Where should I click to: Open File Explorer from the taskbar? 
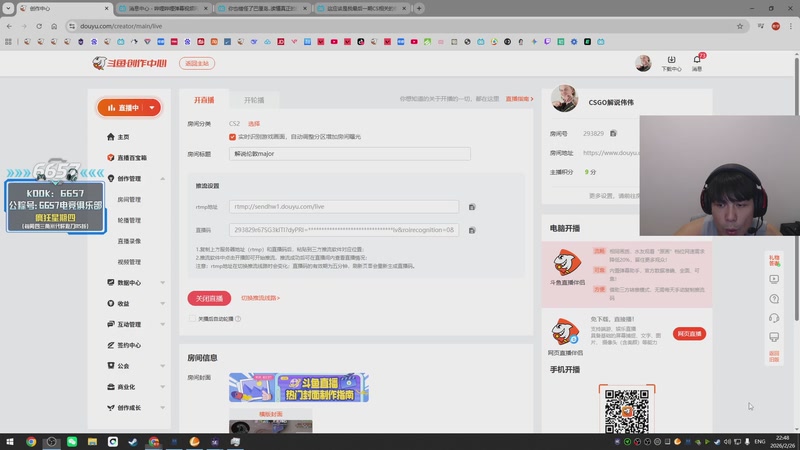click(x=92, y=441)
